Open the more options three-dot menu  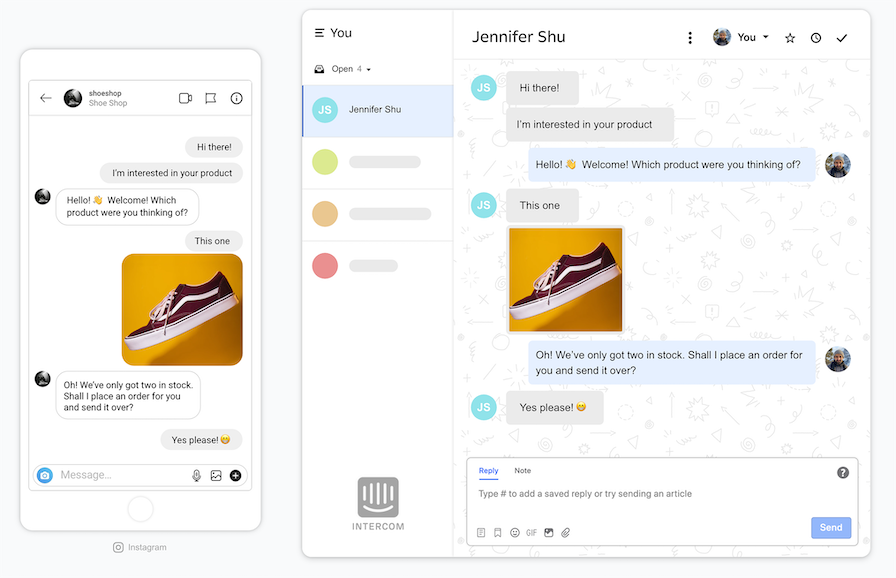point(690,37)
